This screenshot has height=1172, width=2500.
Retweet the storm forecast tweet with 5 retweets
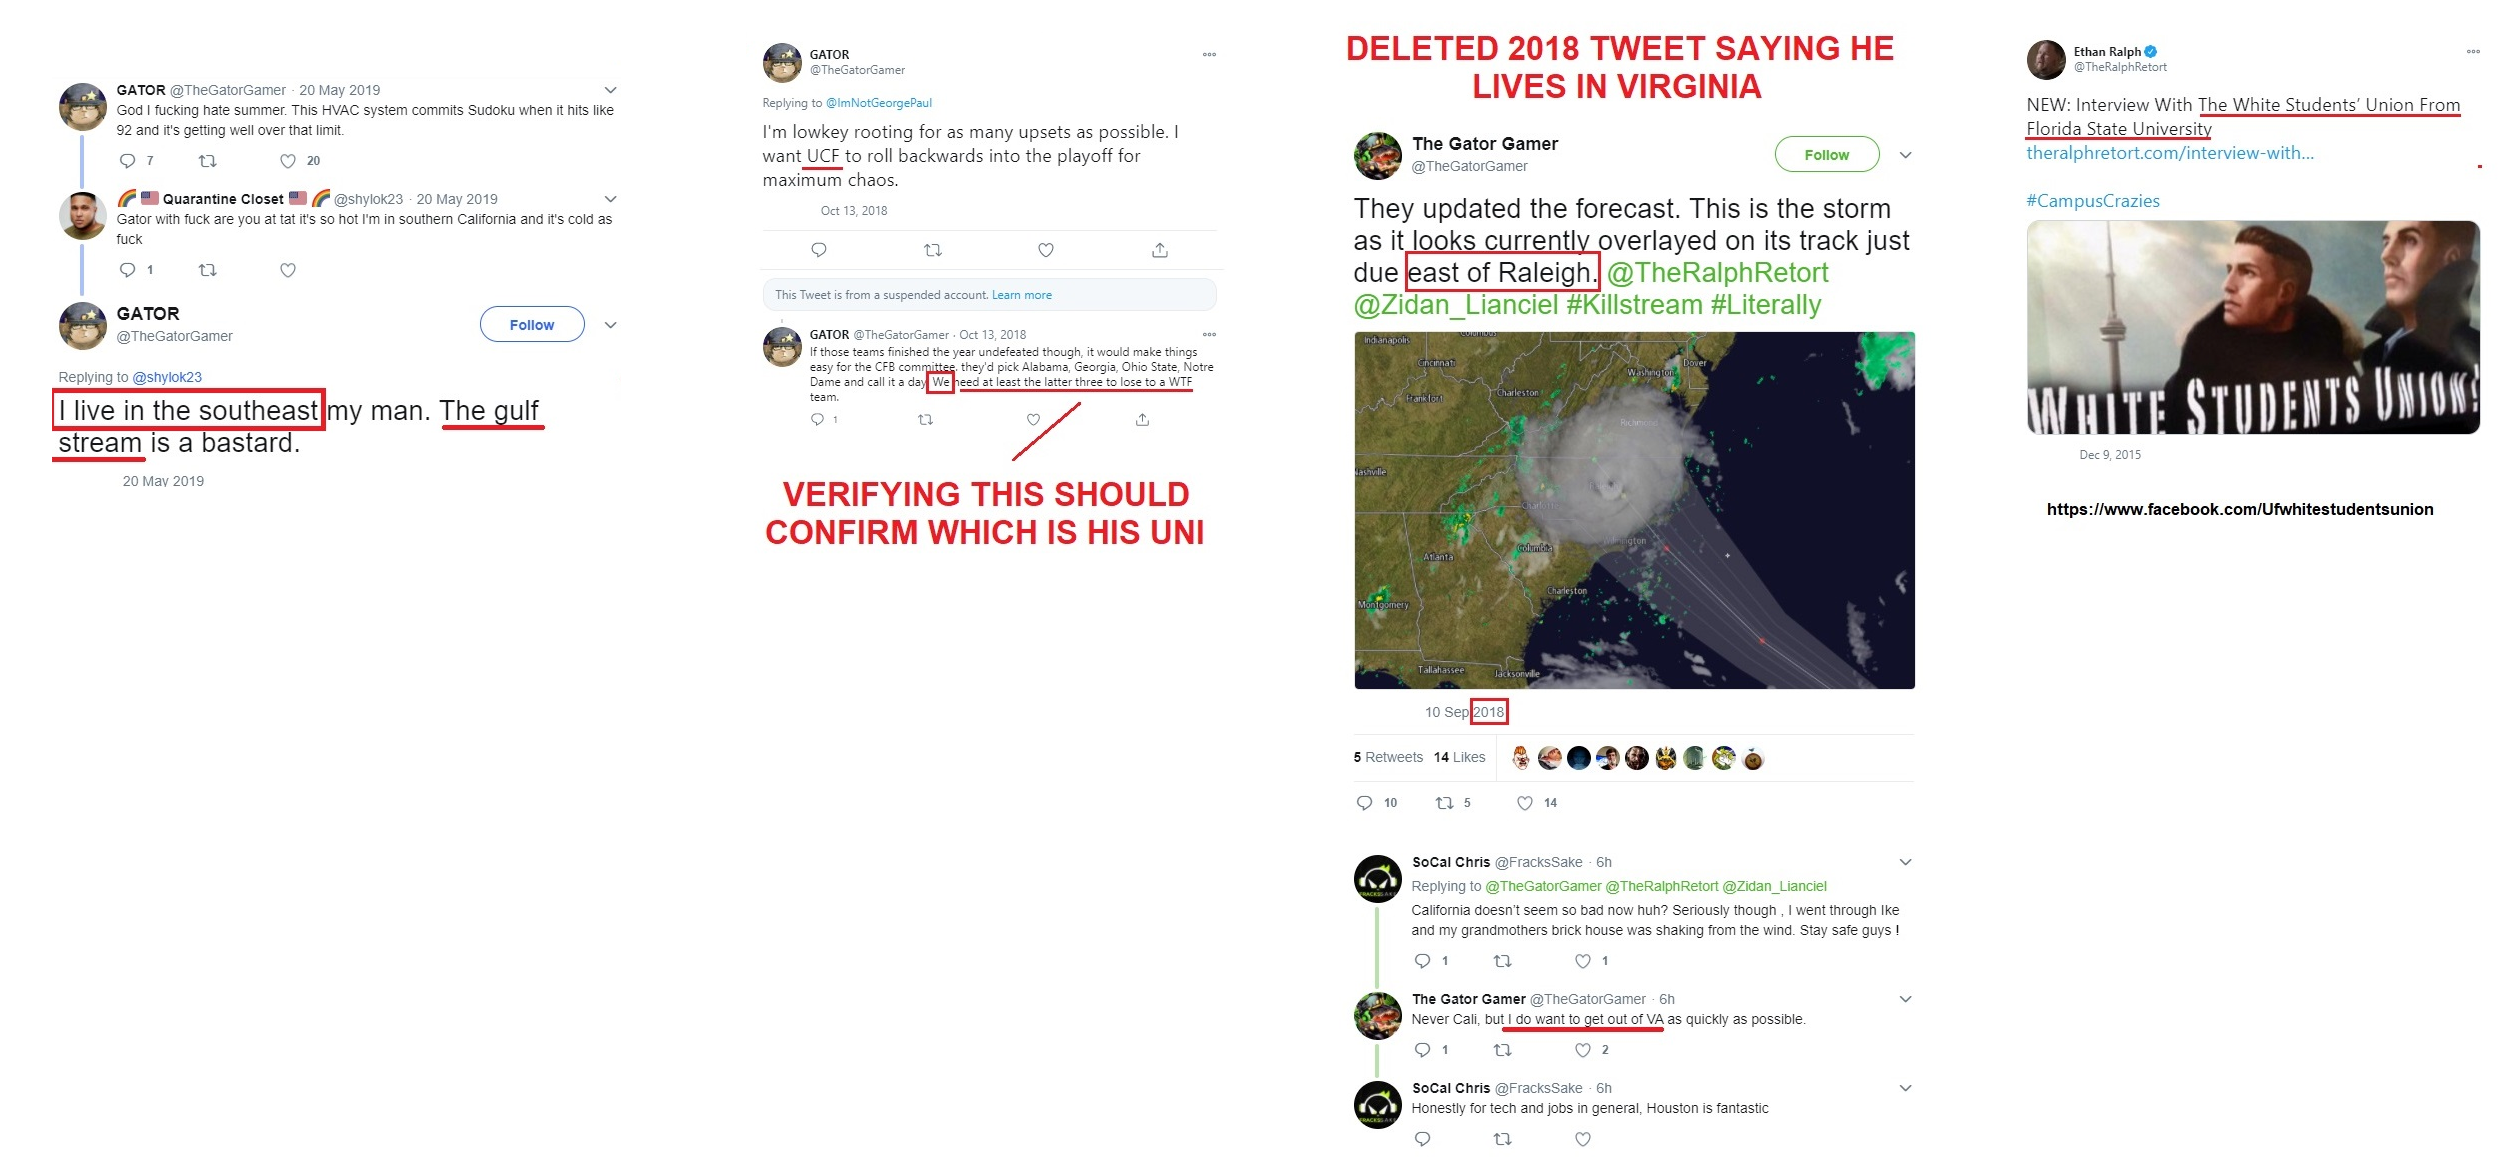(1444, 803)
